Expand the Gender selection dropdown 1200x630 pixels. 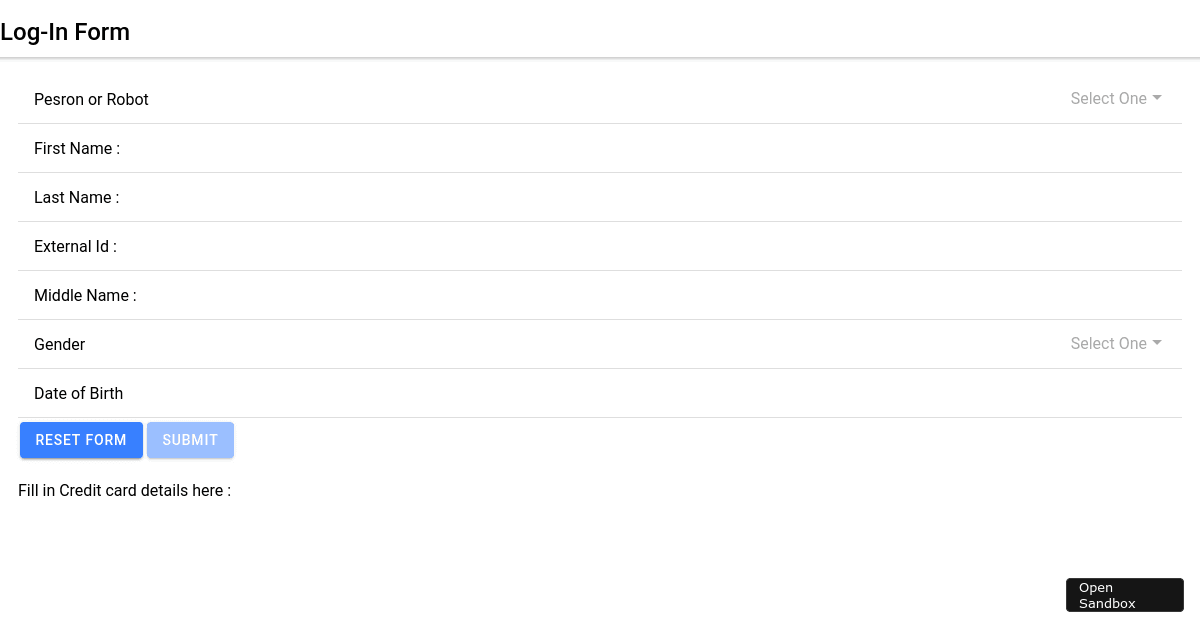coord(1115,343)
